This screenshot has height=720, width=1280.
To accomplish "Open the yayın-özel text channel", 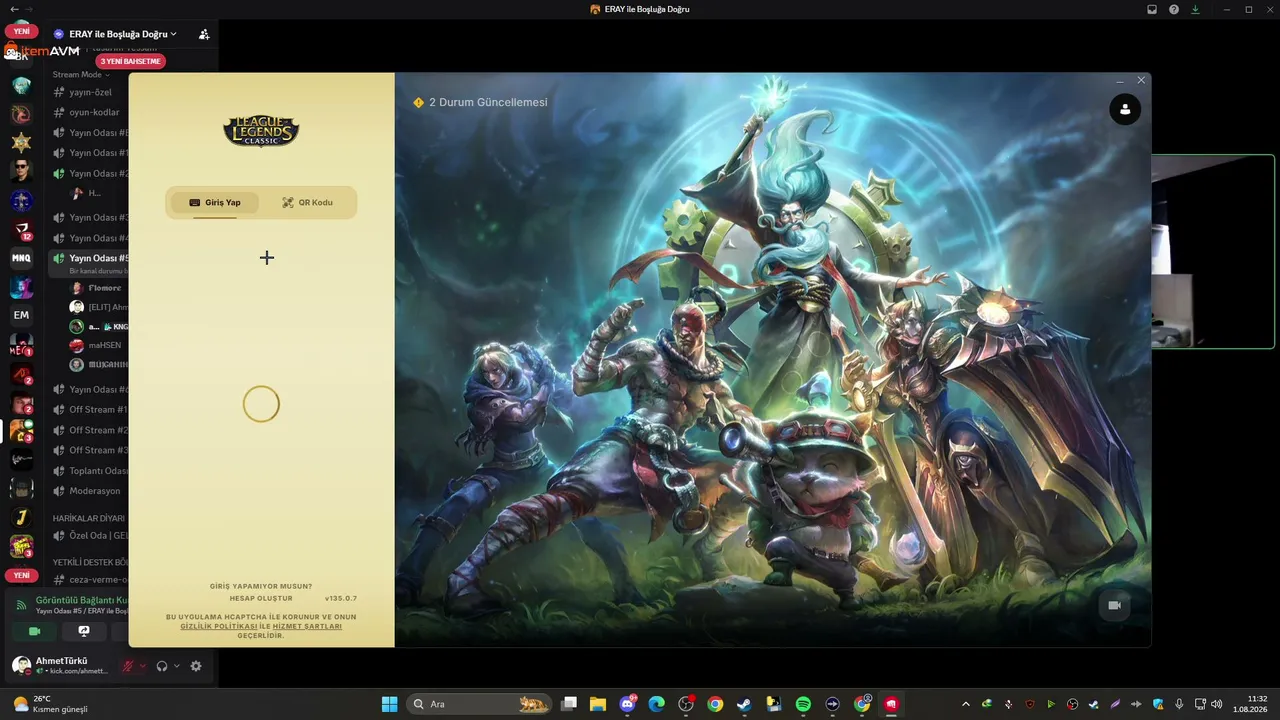I will [90, 92].
